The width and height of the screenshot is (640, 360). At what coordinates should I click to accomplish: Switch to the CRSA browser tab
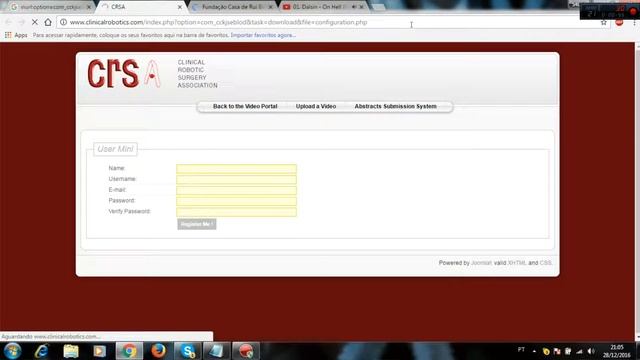pyautogui.click(x=142, y=7)
